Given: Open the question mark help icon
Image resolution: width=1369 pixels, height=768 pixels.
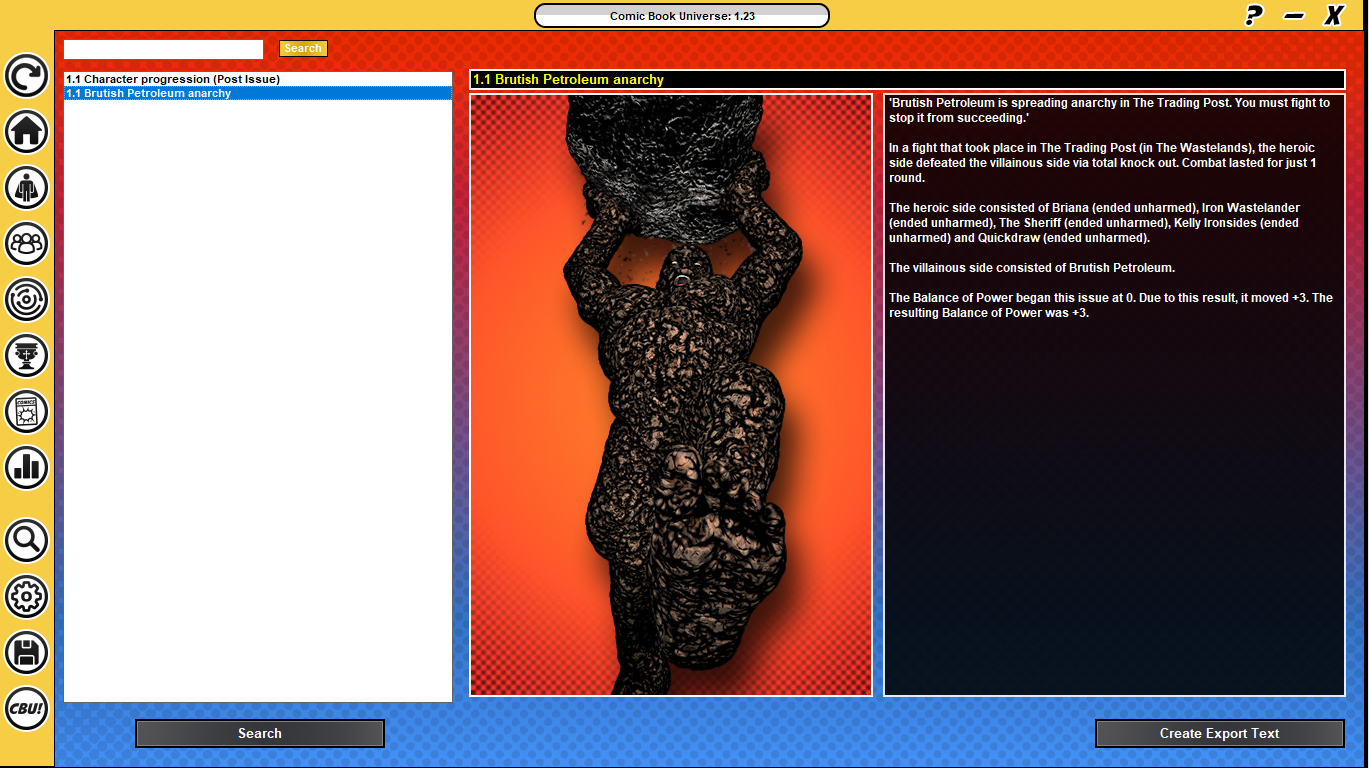Looking at the screenshot, I should (1253, 15).
